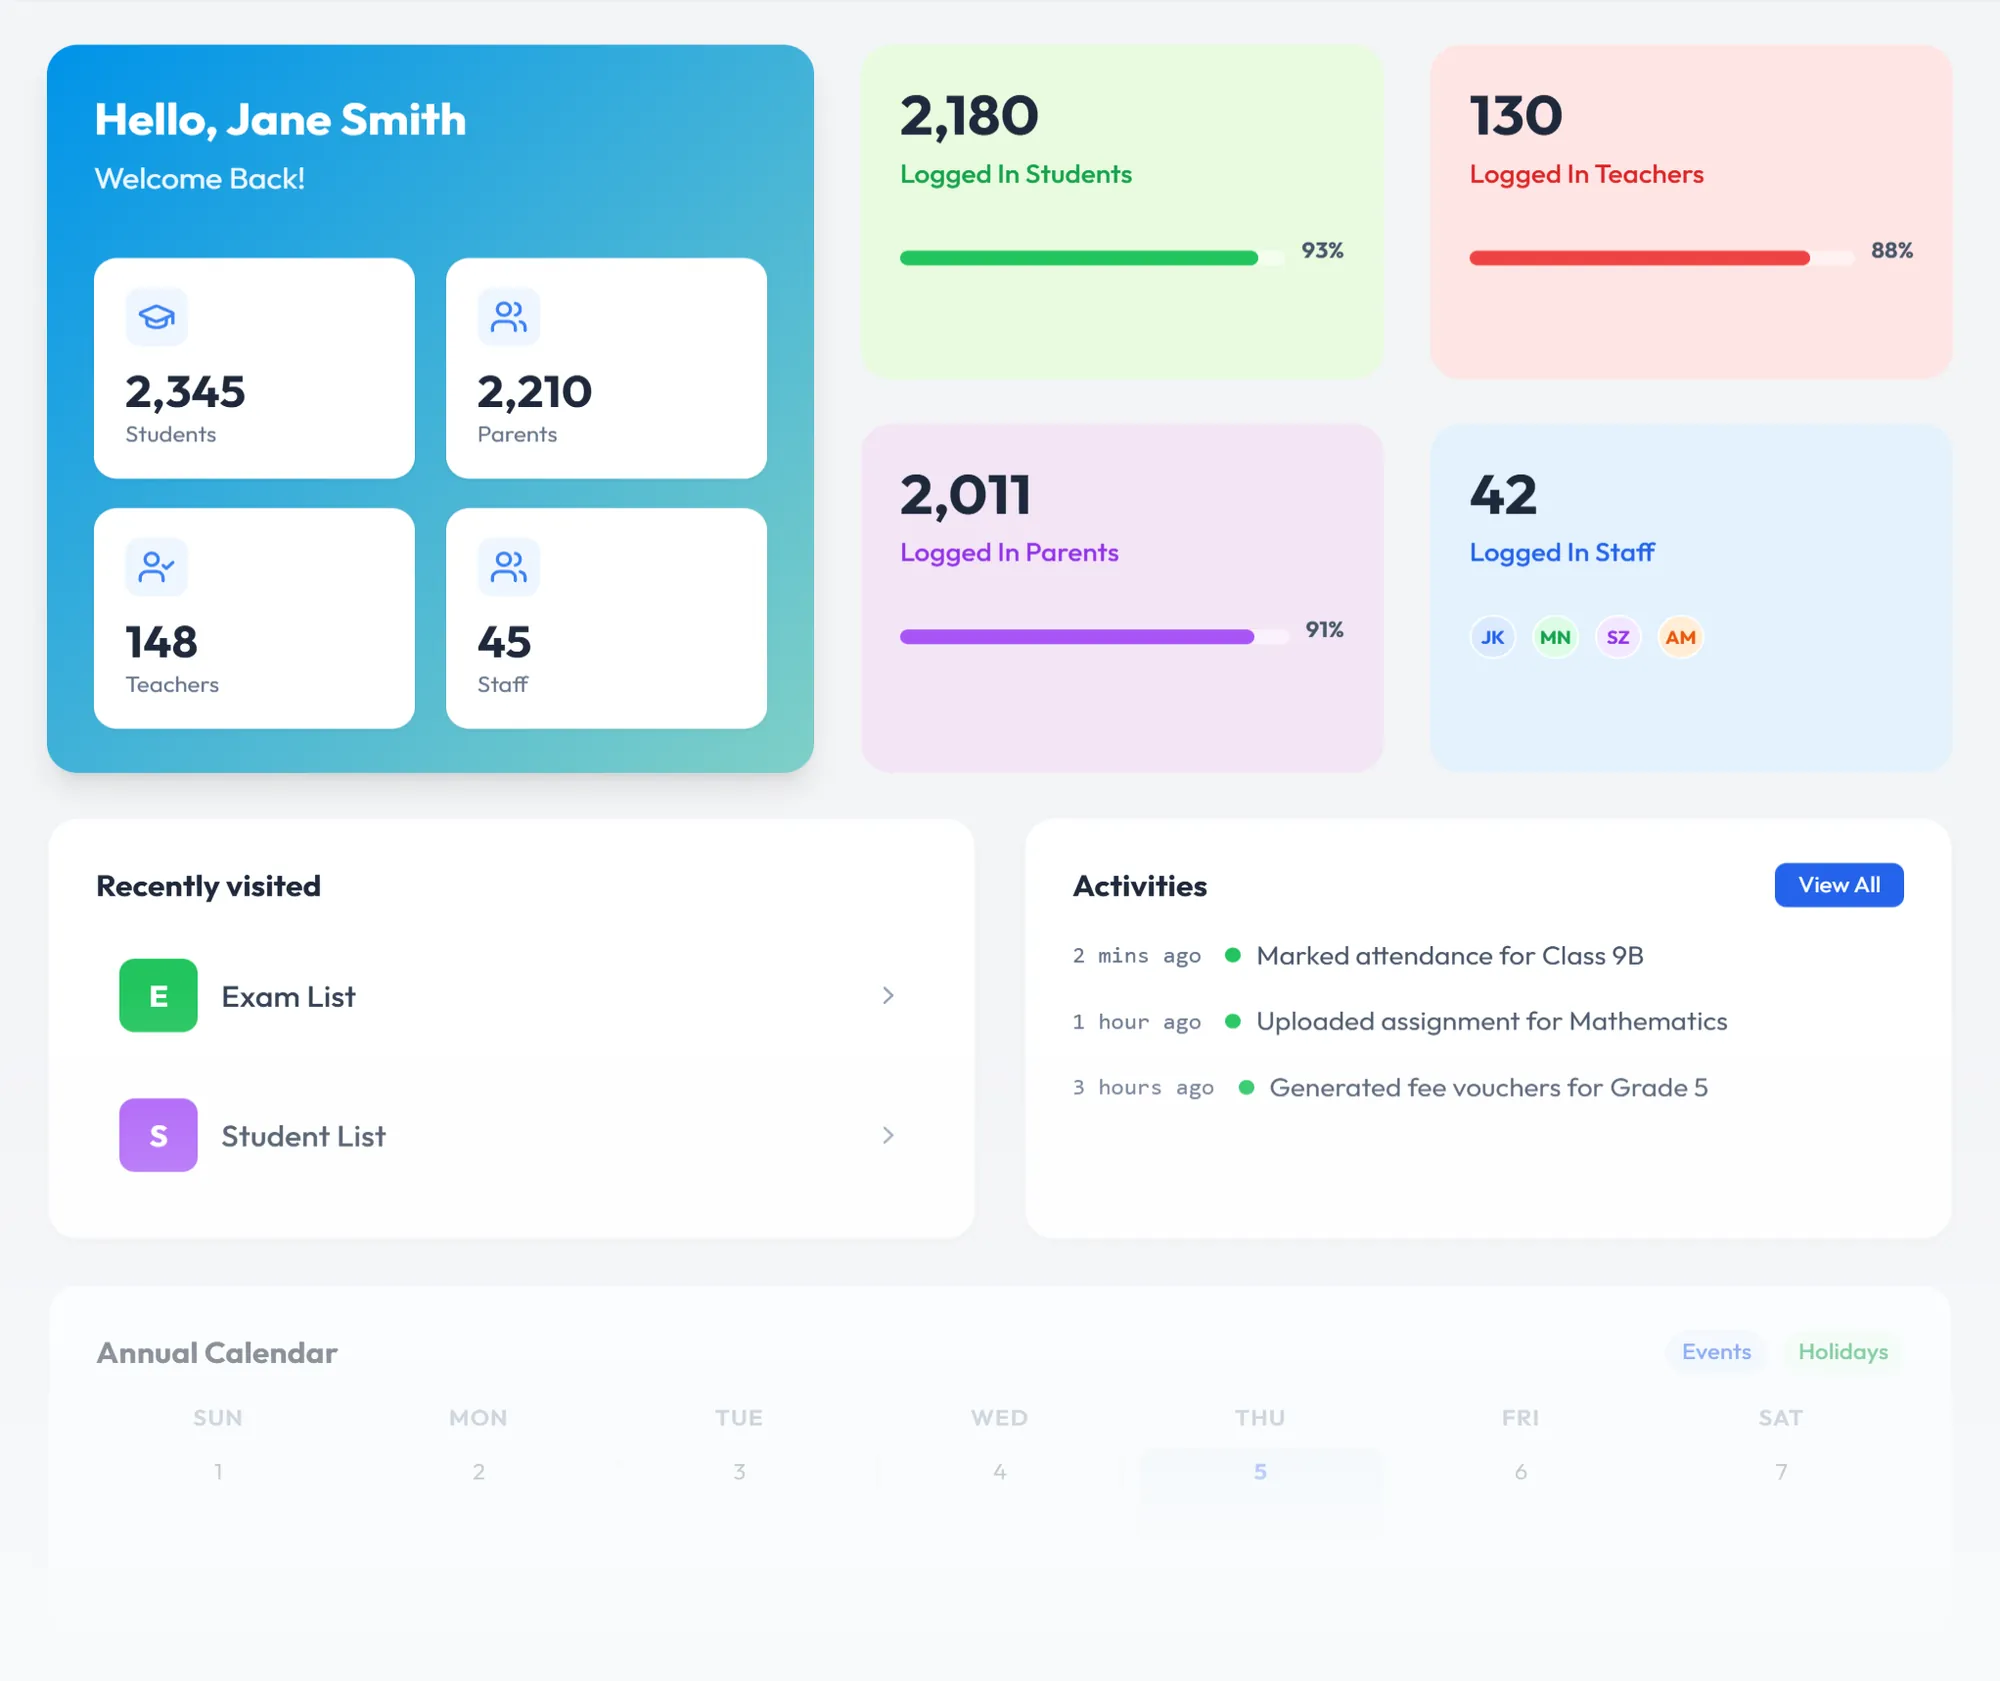Click the '93%' students percentage label
Viewport: 2000px width, 1681px height.
[x=1322, y=250]
